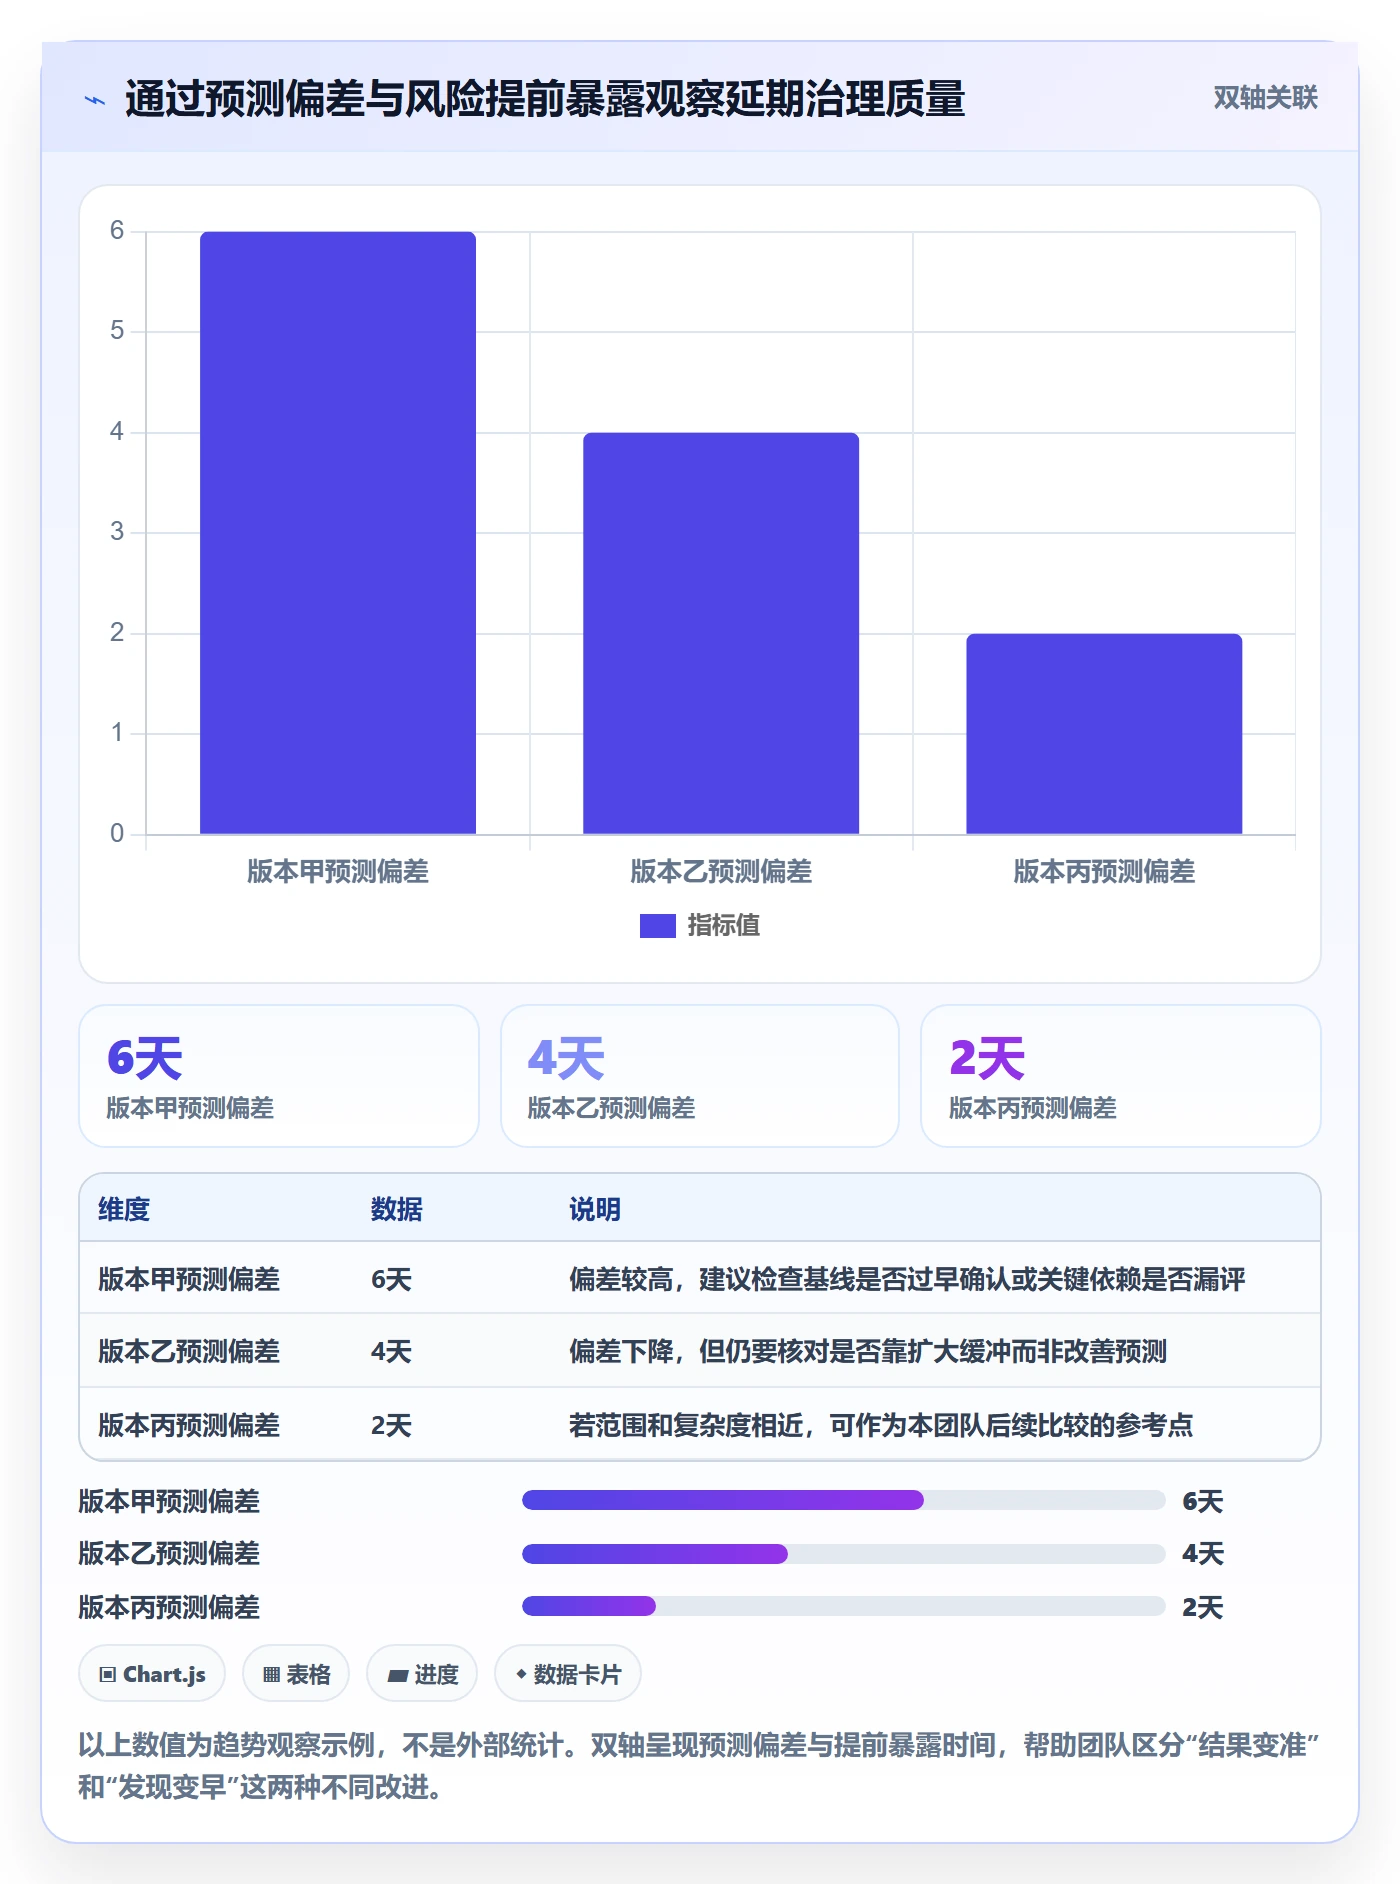Click the 版本乙预测偏差 progress bar
The image size is (1400, 1884).
(844, 1554)
